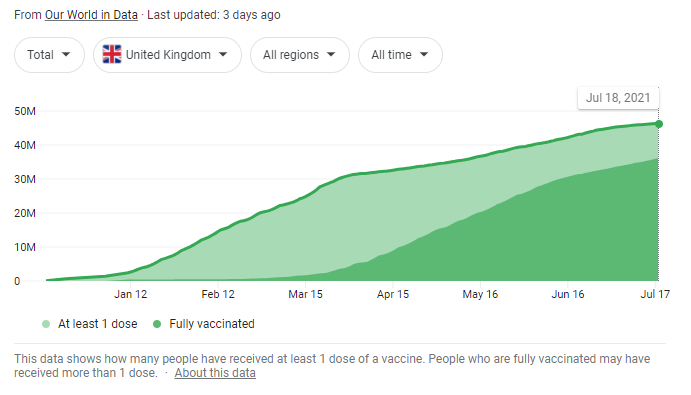Click the Feb 12 axis label
691x395 pixels.
pos(218,294)
